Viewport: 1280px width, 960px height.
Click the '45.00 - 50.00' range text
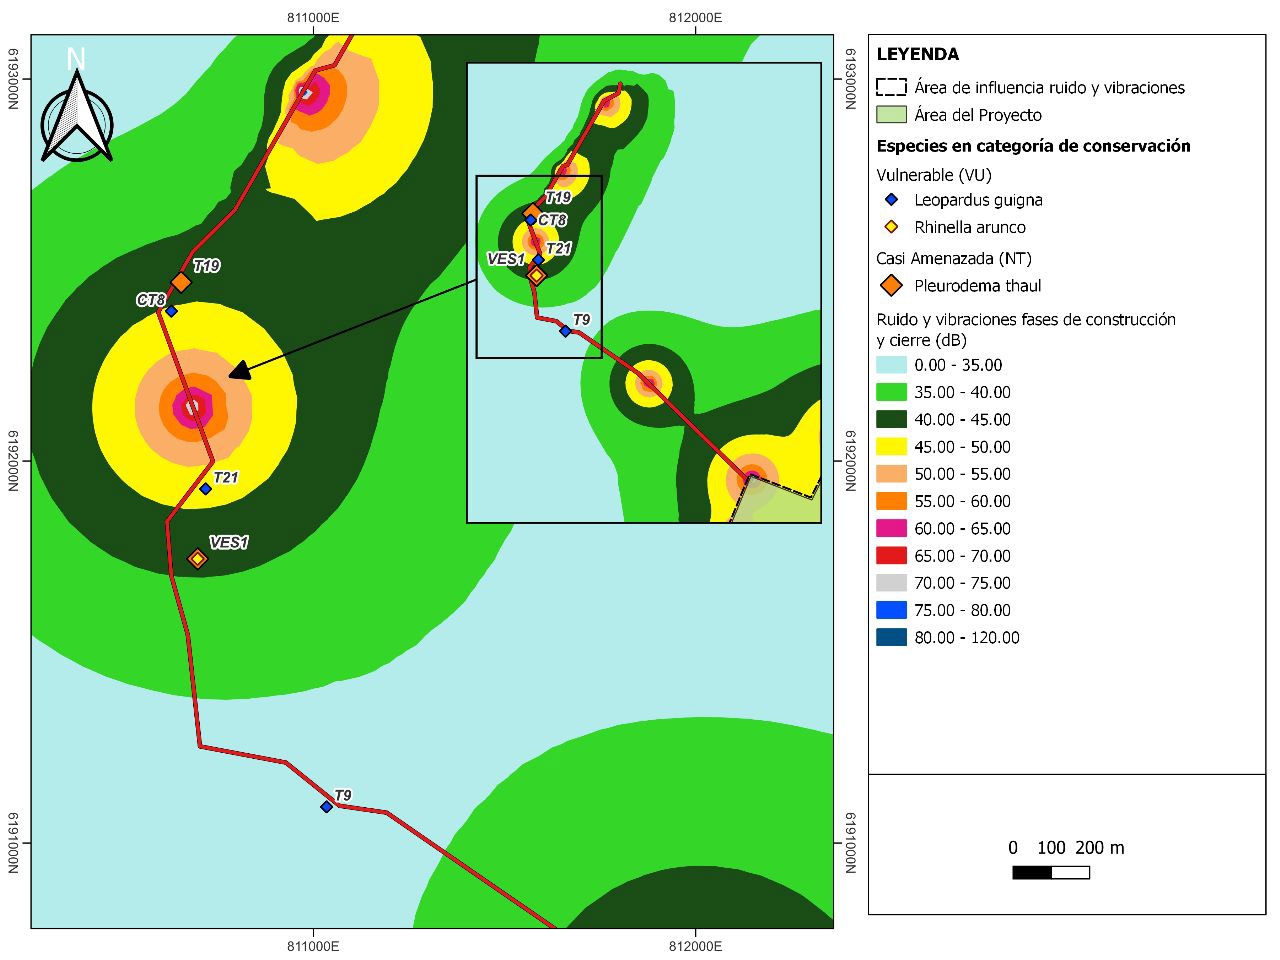point(962,447)
